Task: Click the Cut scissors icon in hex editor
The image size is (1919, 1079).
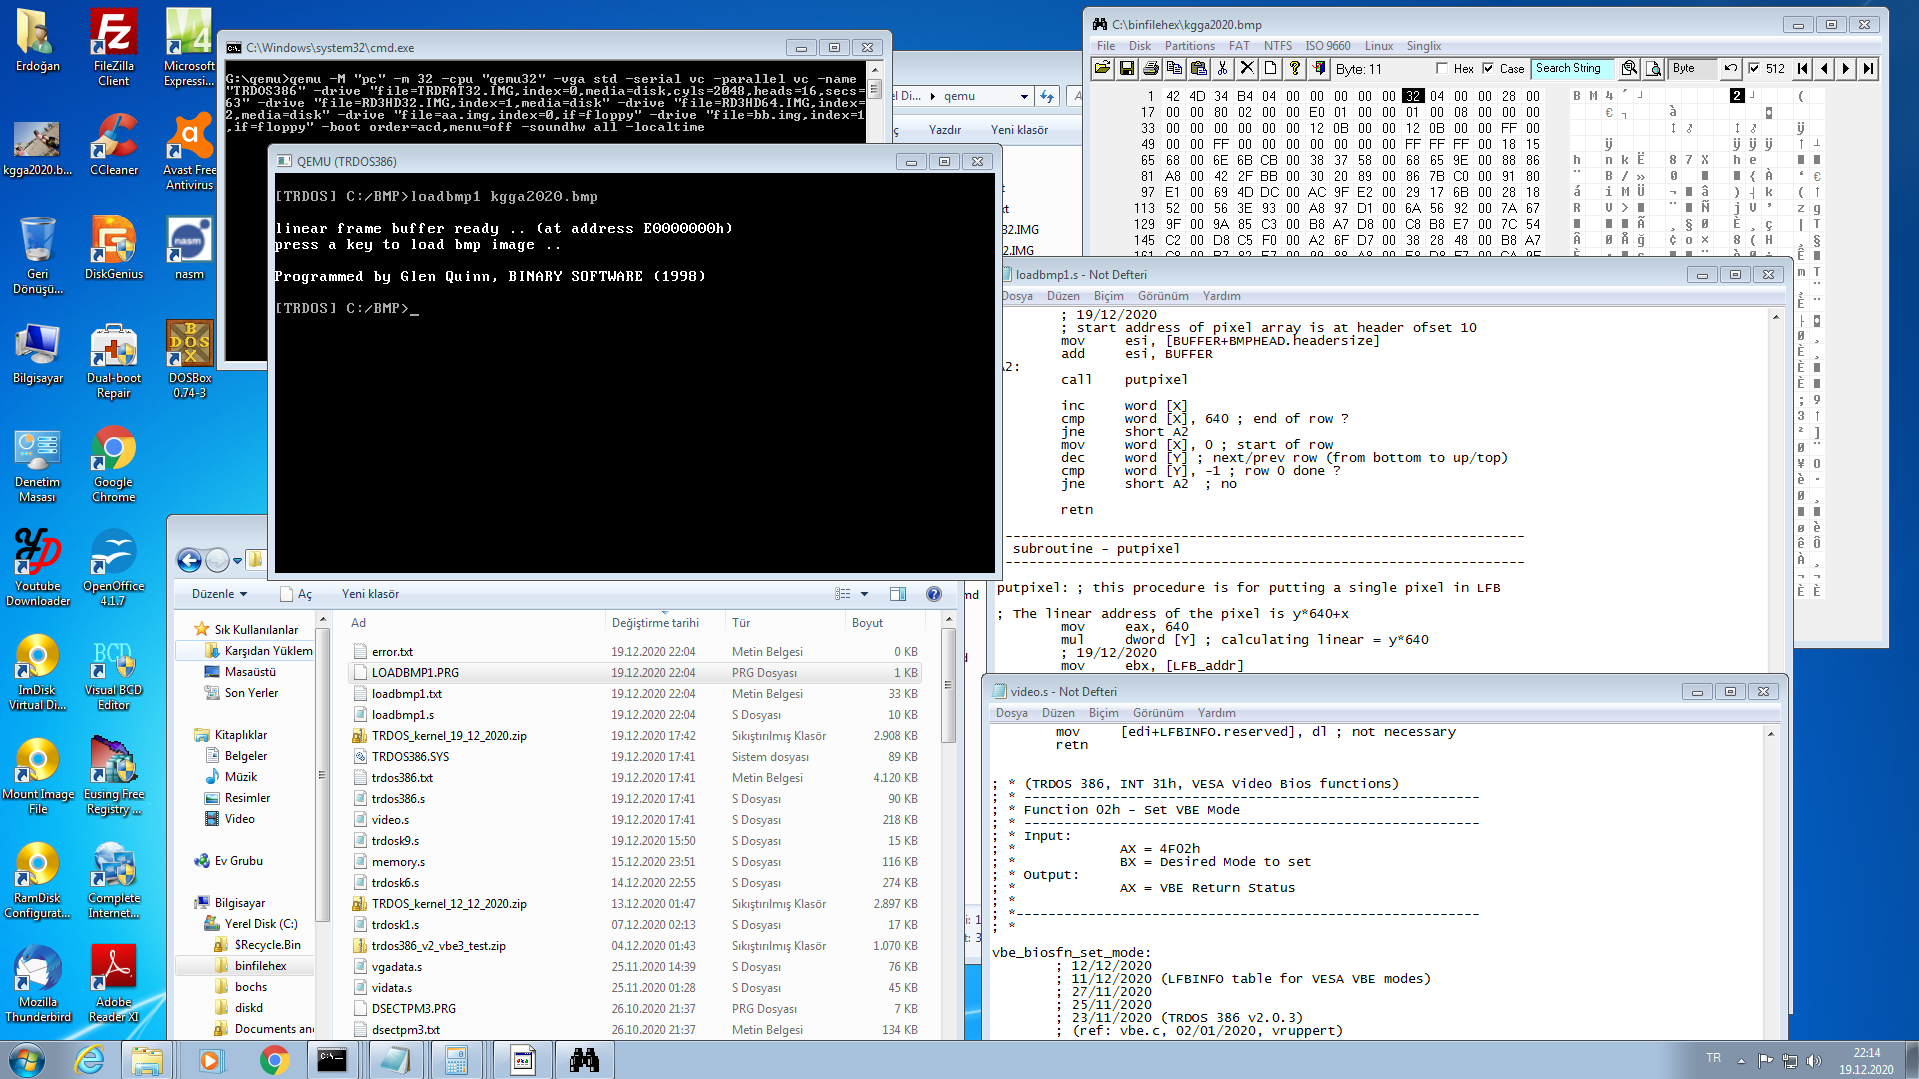Action: coord(1222,68)
